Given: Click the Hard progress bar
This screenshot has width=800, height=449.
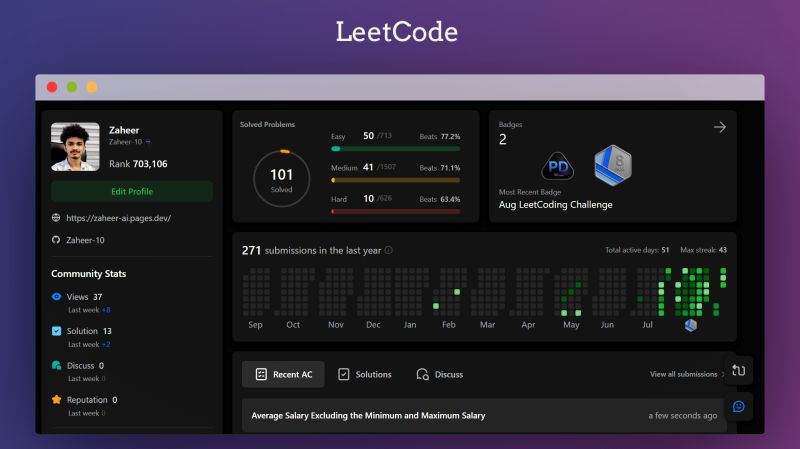Looking at the screenshot, I should coord(395,211).
